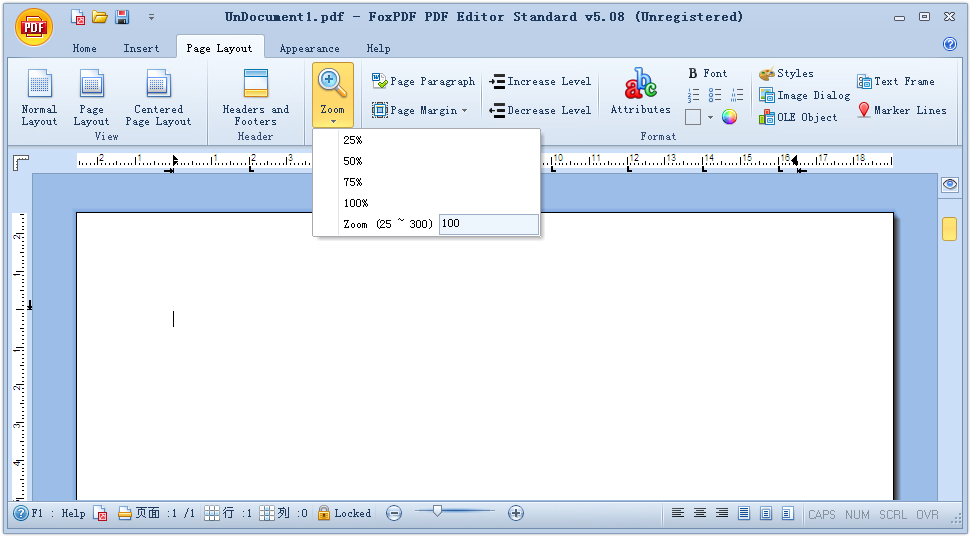Image resolution: width=971 pixels, height=537 pixels.
Task: Open the color wheel picker
Action: click(x=729, y=117)
